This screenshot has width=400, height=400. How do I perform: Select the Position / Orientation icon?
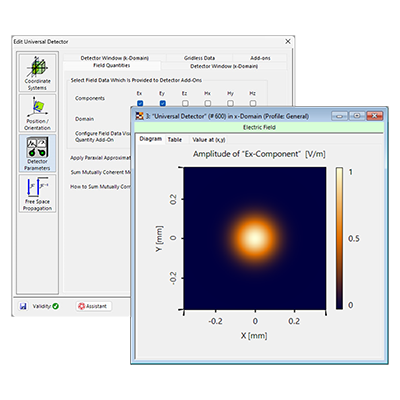click(37, 113)
